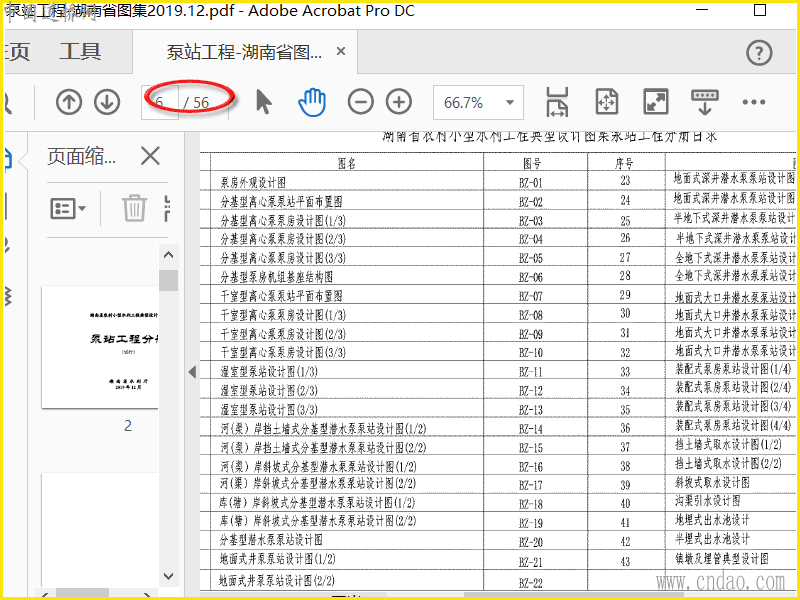Image resolution: width=800 pixels, height=600 pixels.
Task: Click thumbnail scrollbar down arrow
Action: pyautogui.click(x=168, y=577)
